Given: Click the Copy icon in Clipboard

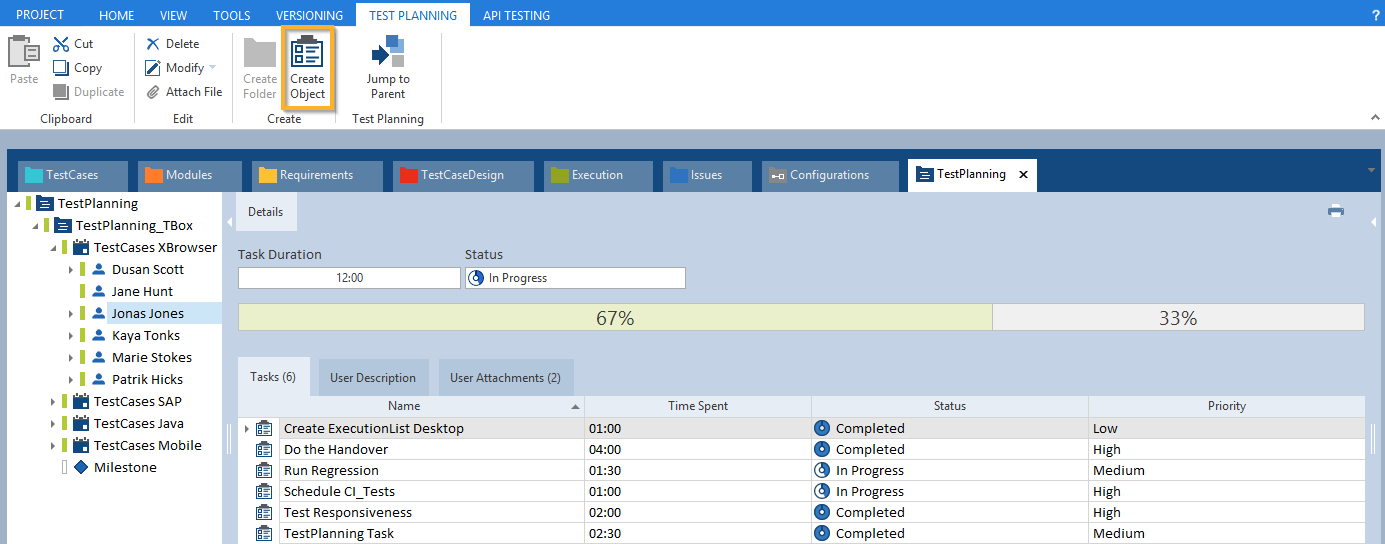Looking at the screenshot, I should pyautogui.click(x=61, y=68).
